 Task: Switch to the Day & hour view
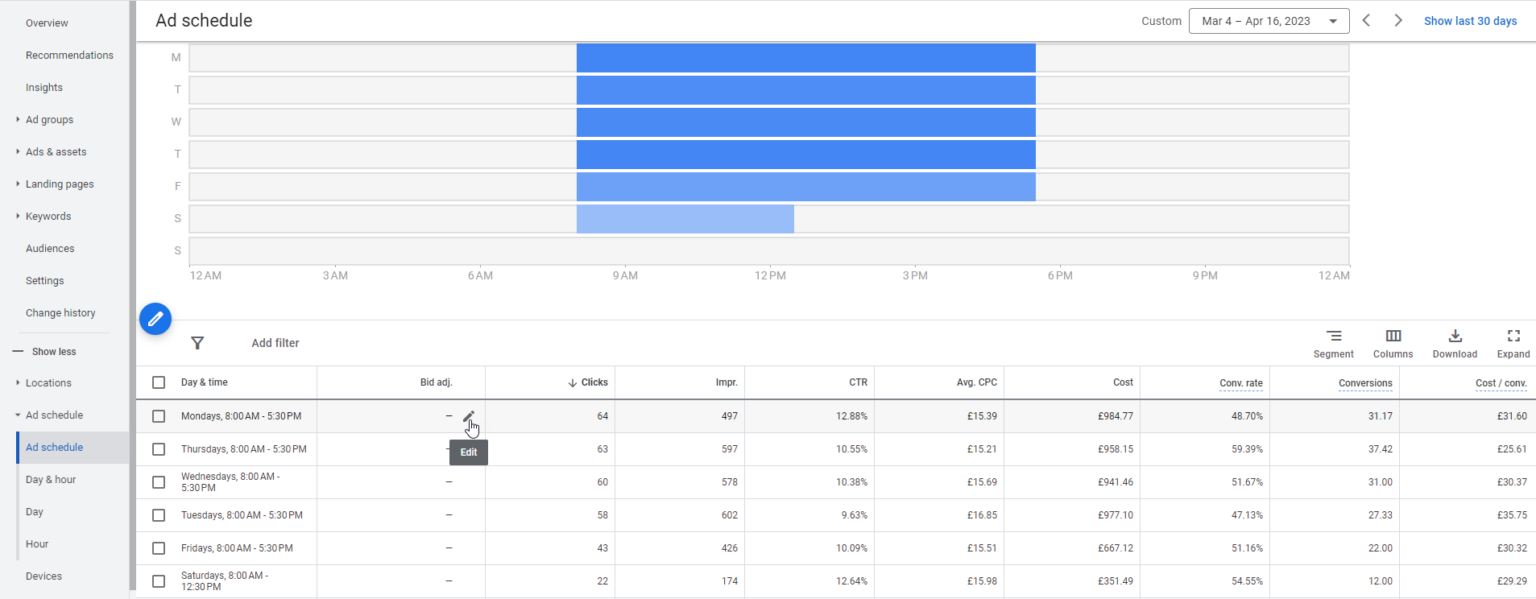51,479
